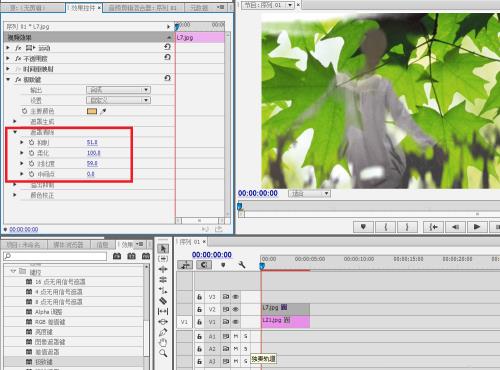Reset the Motion effect parameters
The image size is (500, 370).
pos(168,47)
